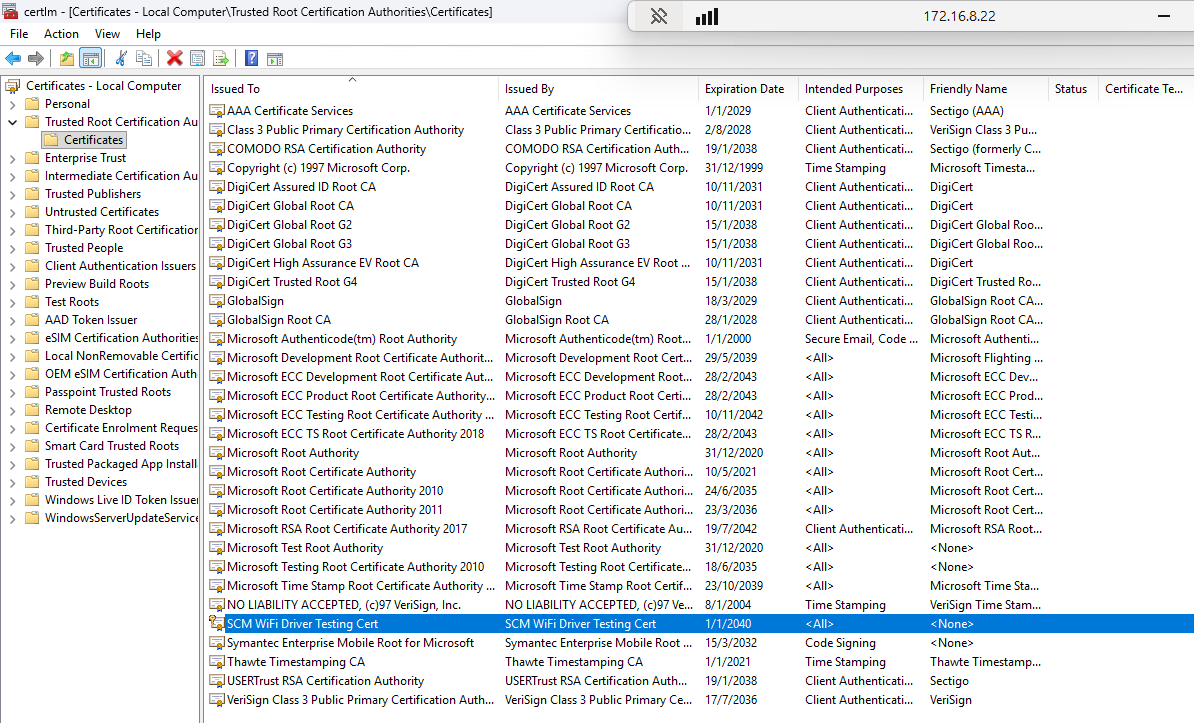Click the blue Help question-mark icon
The image size is (1194, 723).
[251, 59]
